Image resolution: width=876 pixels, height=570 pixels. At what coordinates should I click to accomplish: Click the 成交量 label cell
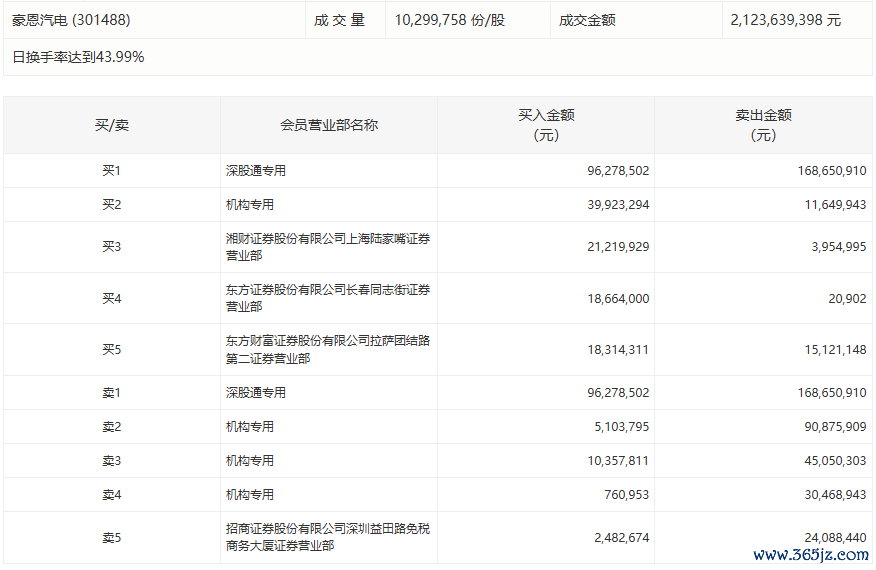340,20
